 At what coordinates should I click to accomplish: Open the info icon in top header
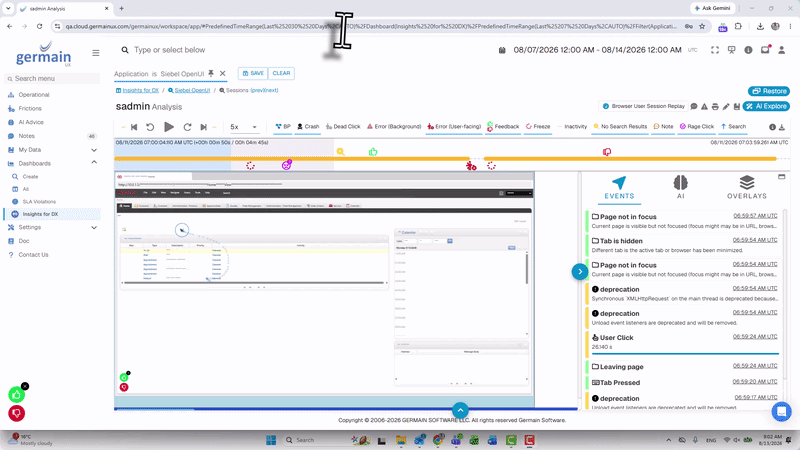tap(748, 50)
